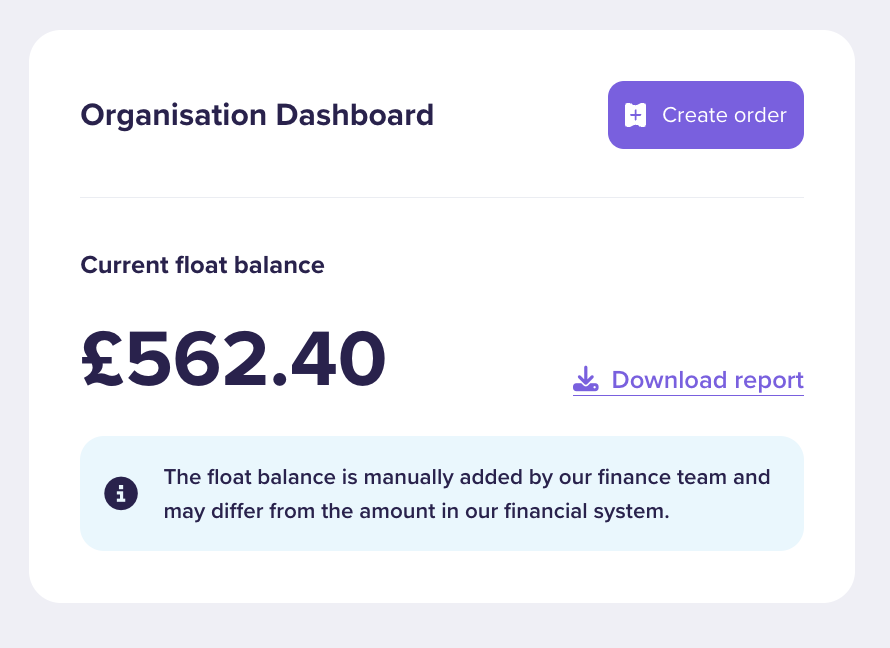Open the Download report link
This screenshot has width=890, height=648.
(689, 380)
